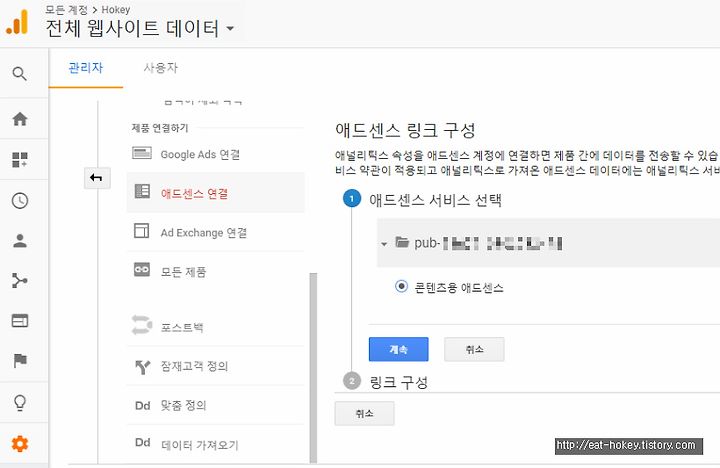Click the Dd icon beside 데이터 가져오기
The image size is (720, 468).
point(142,443)
